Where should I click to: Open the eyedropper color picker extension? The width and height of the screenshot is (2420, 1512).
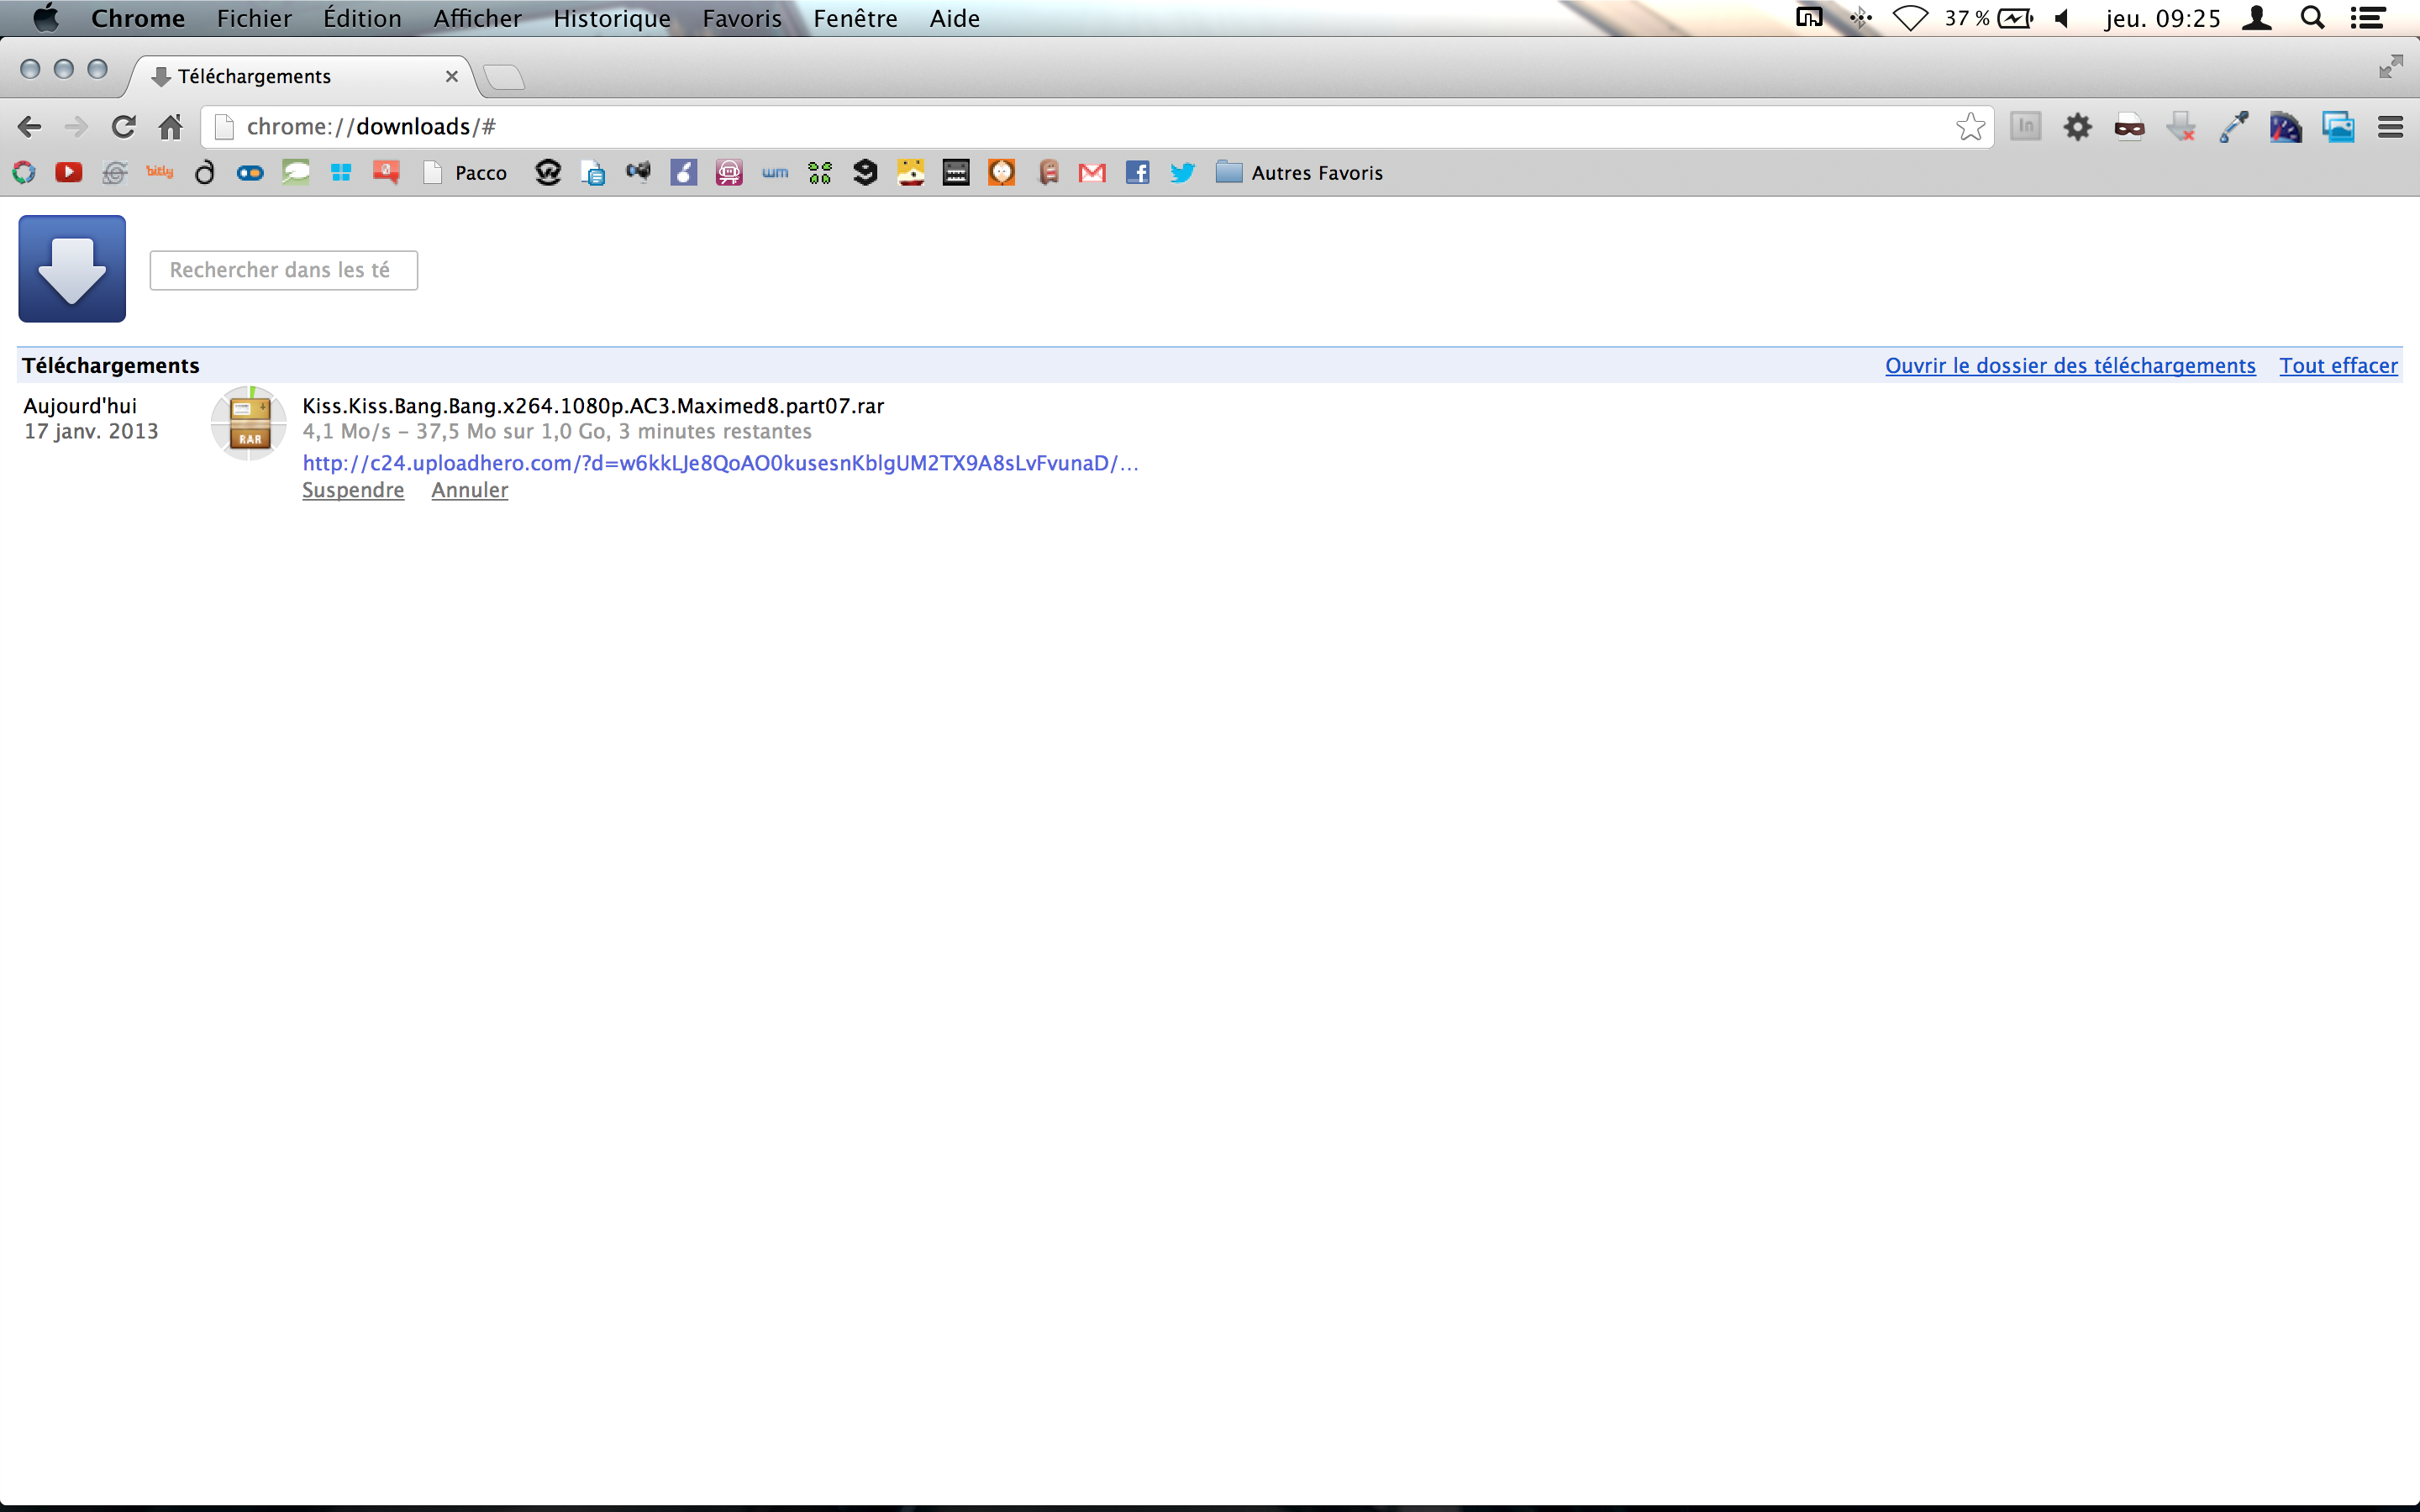[2233, 127]
